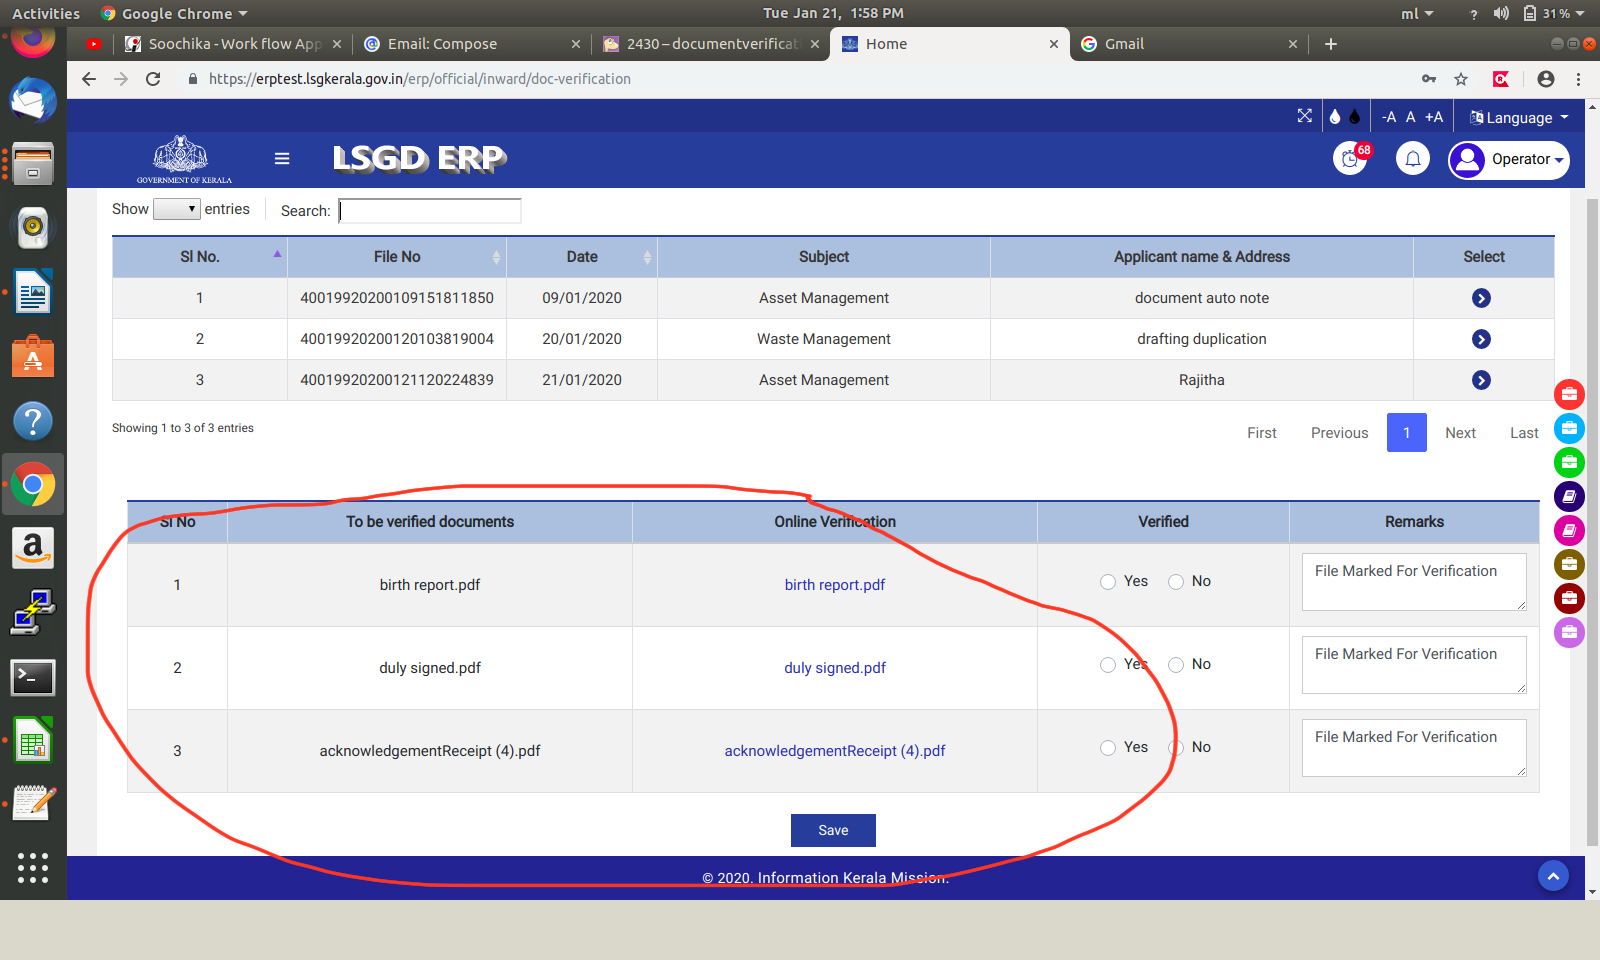Open the Show entries dropdown

pos(177,209)
